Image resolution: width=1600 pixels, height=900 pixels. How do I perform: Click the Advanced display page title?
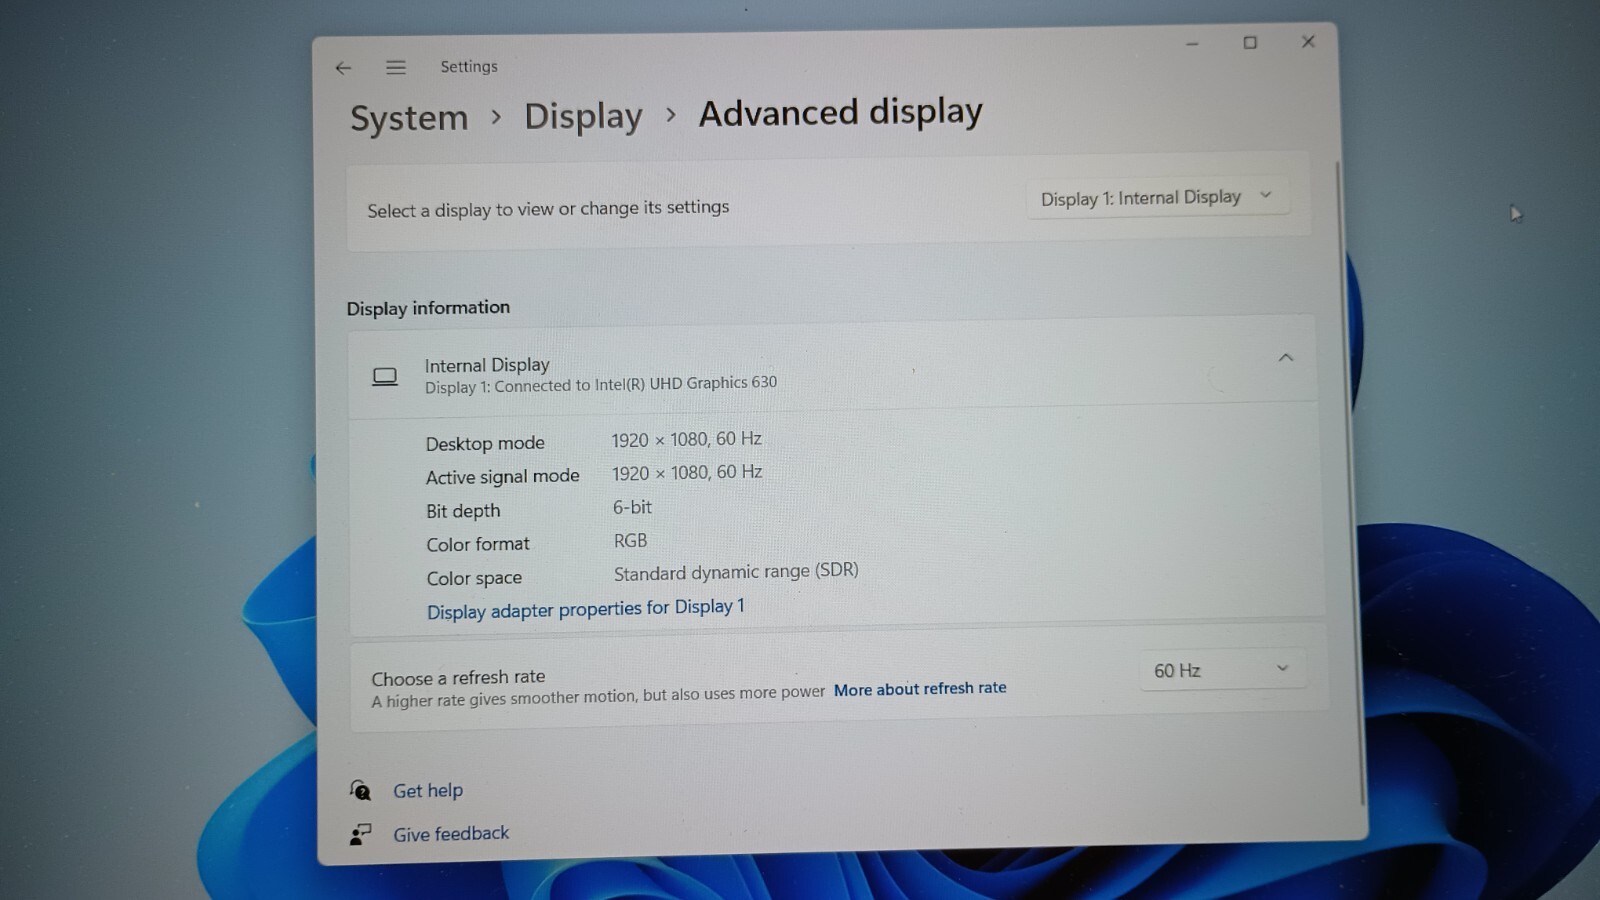tap(841, 113)
